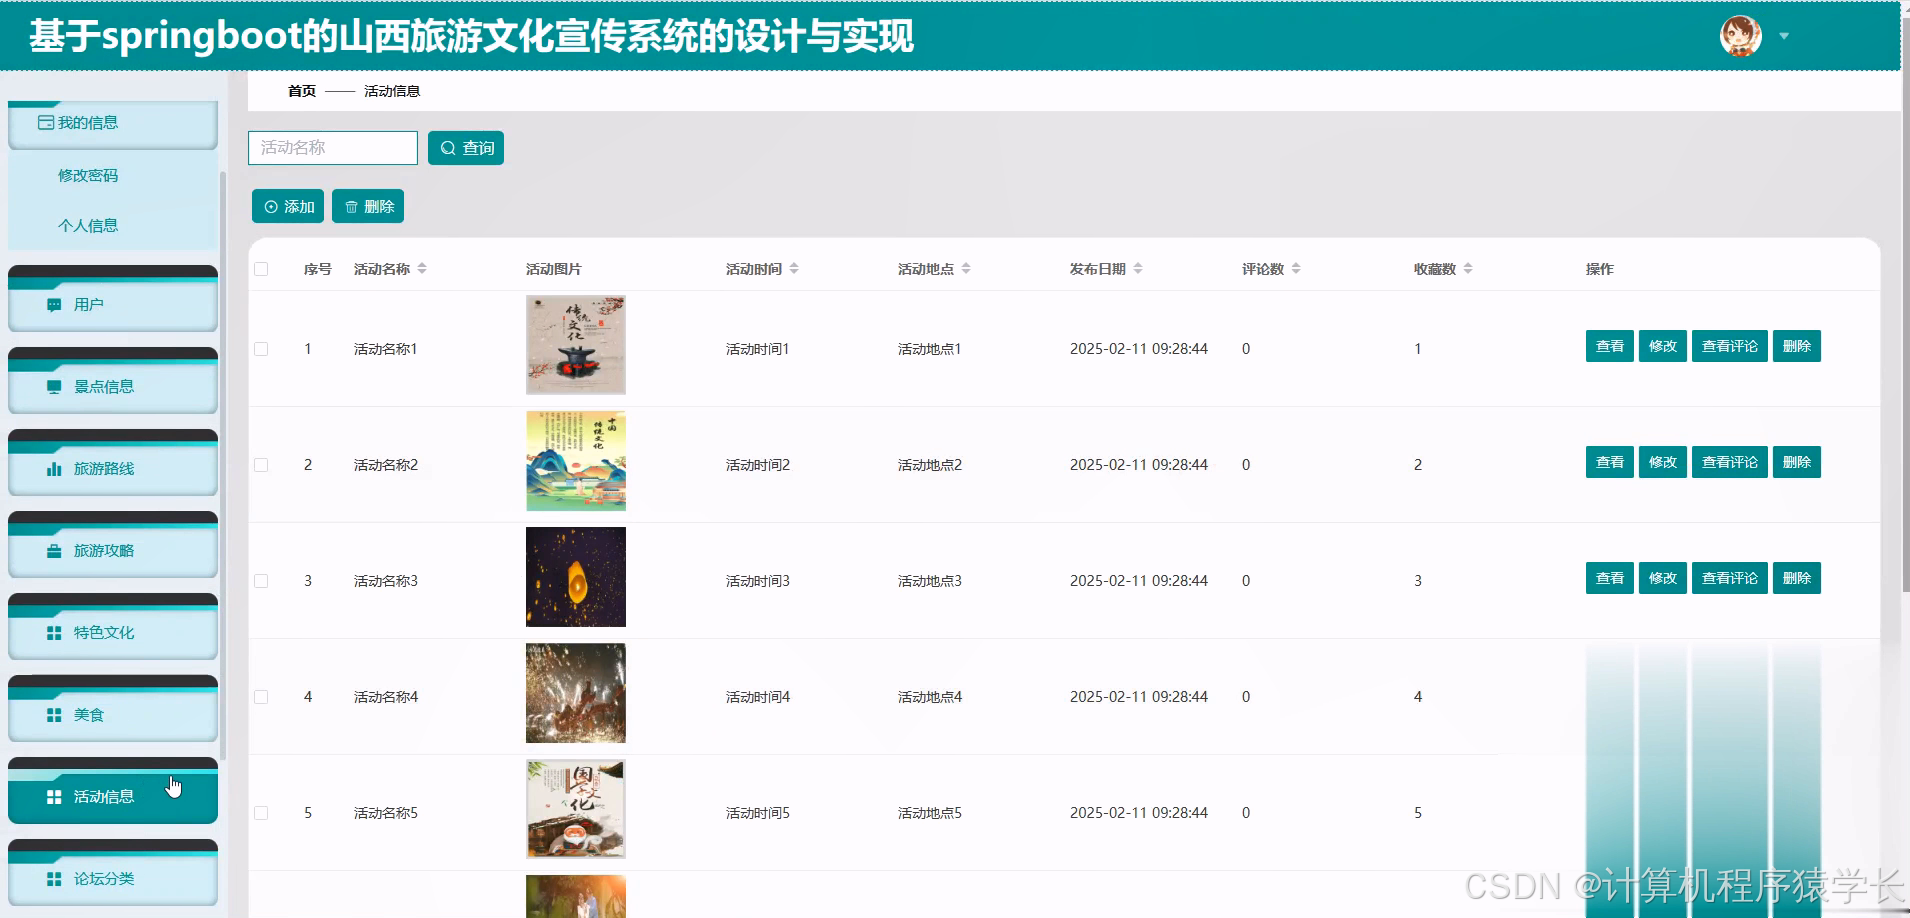
Task: Sort table by 发布日期 using its arrows
Action: coord(1140,268)
